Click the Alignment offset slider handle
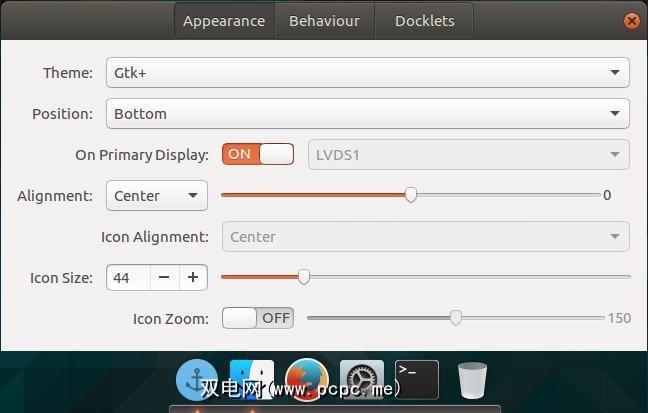 click(x=411, y=195)
